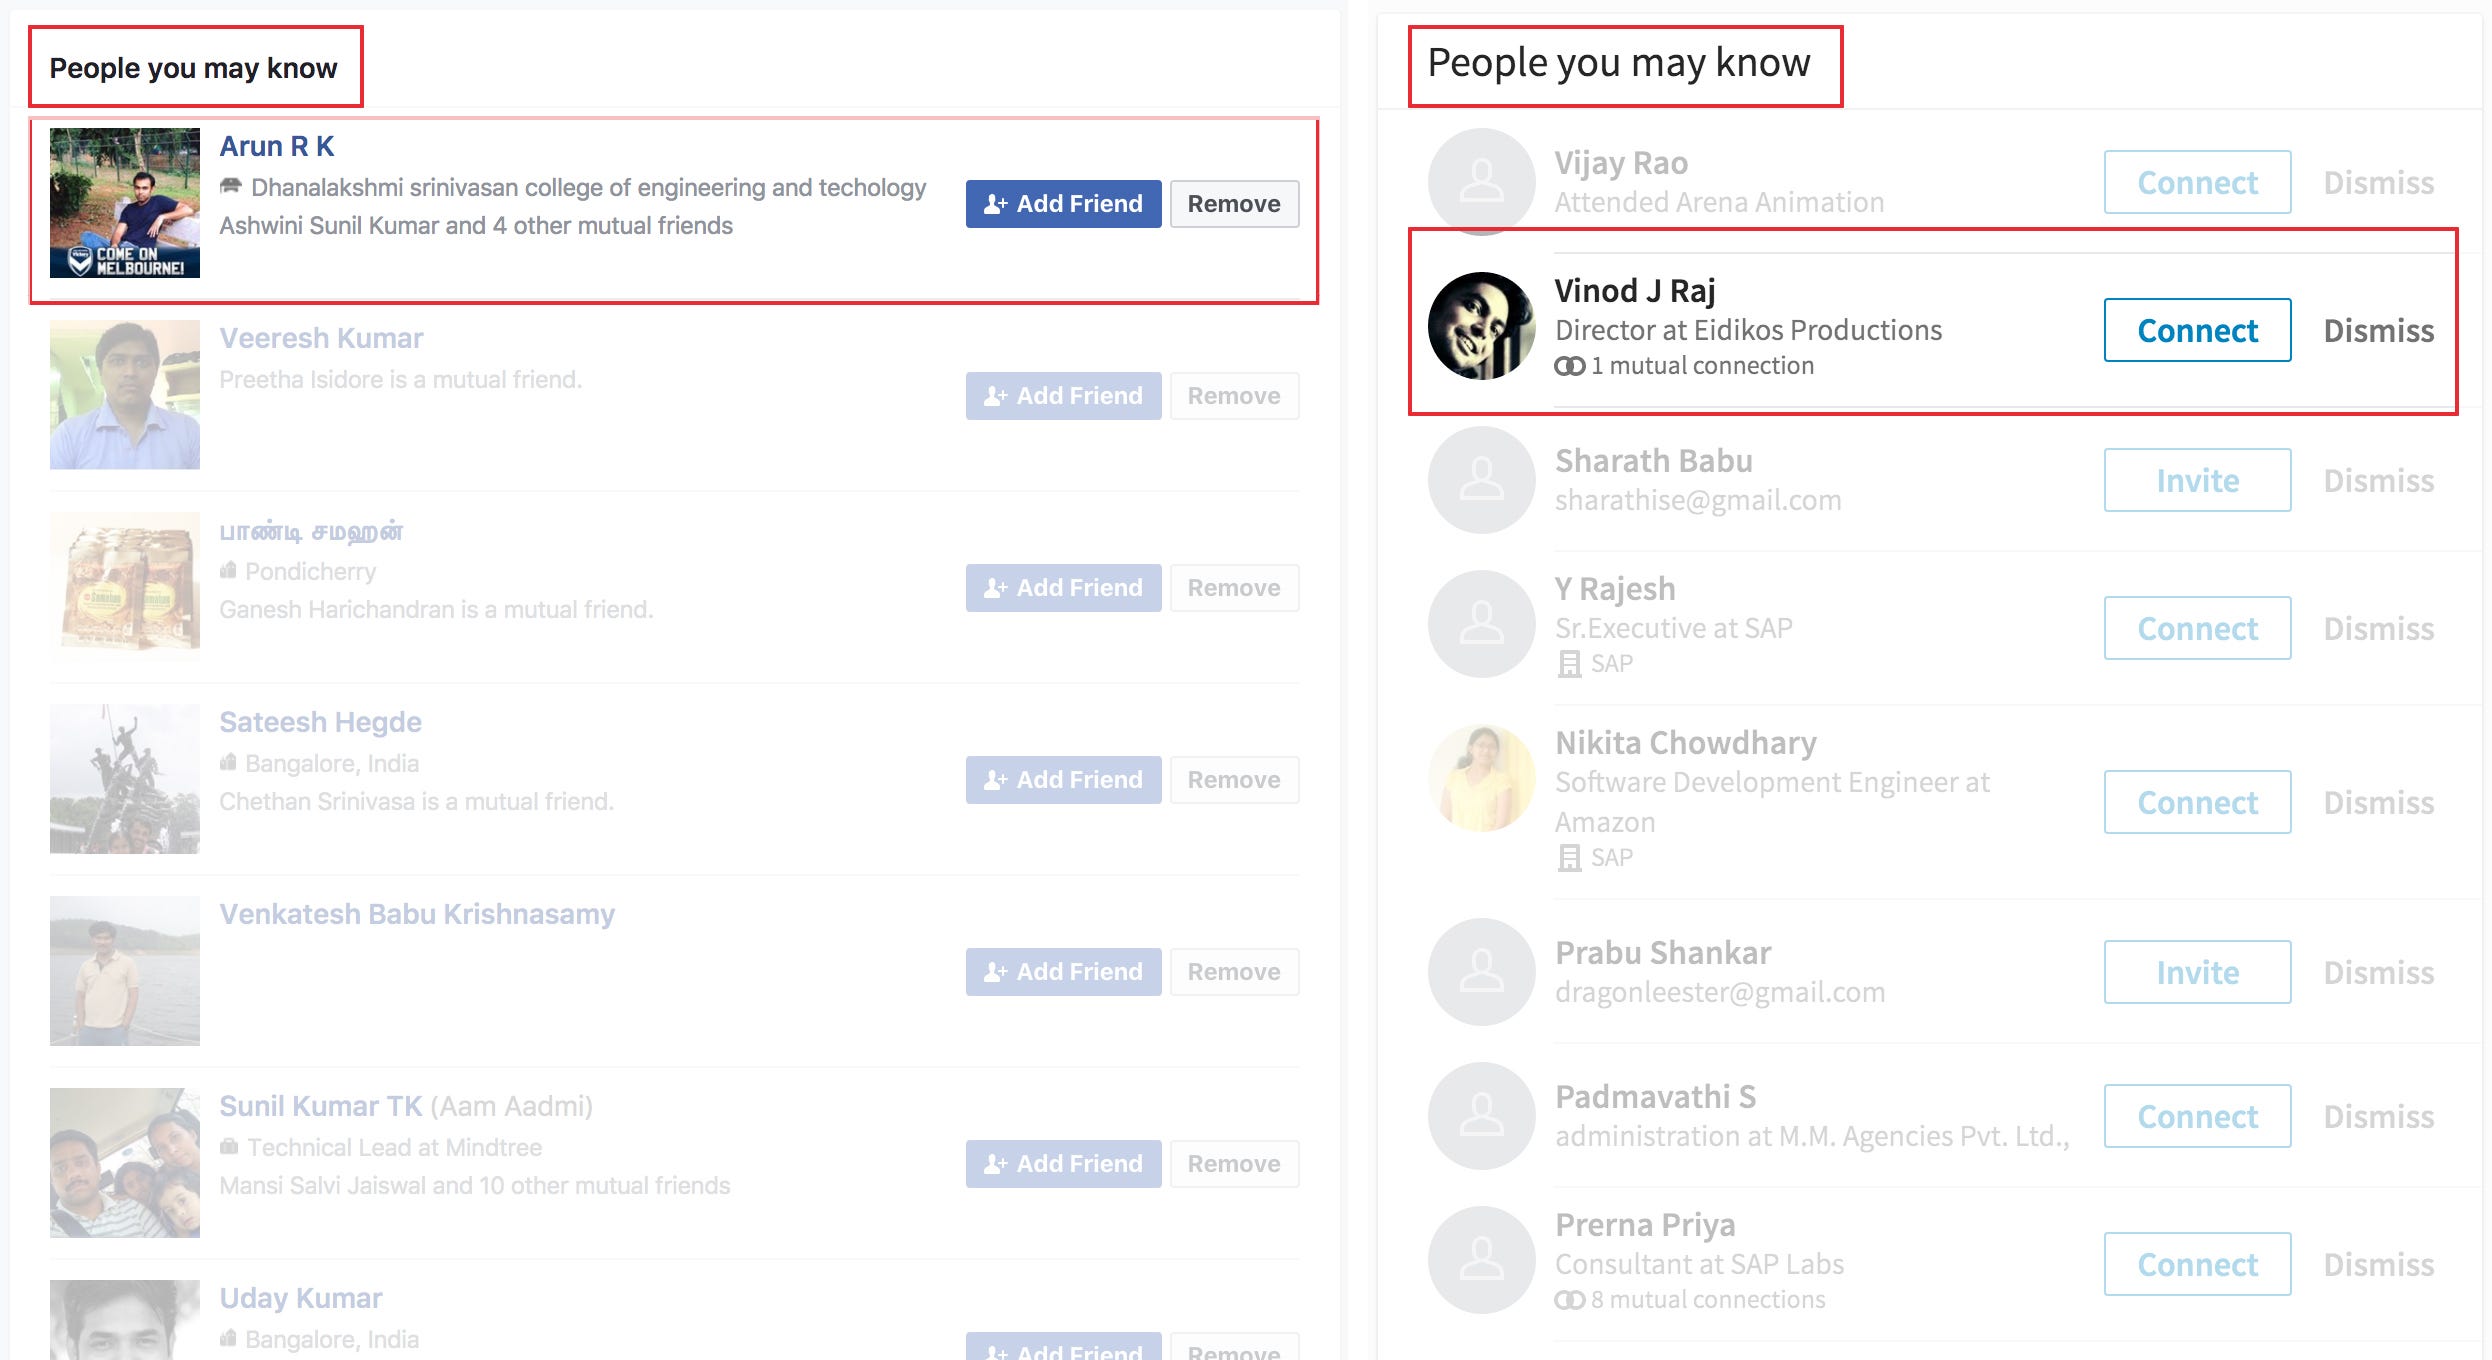Click the location pin beside Sateesh Hegde's Bangalore
Viewport: 2492px width, 1360px height.
coord(229,762)
